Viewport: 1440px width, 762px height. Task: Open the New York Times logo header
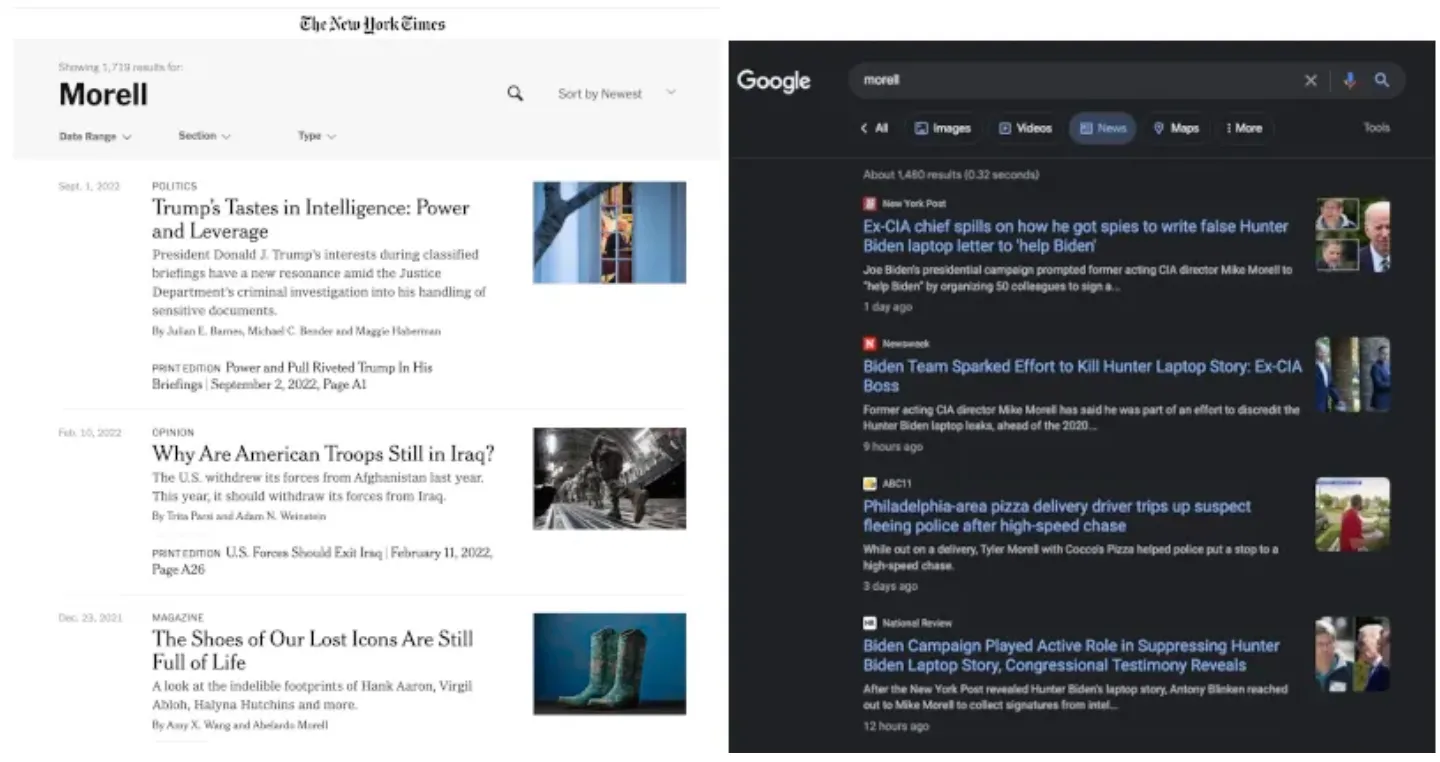point(372,24)
